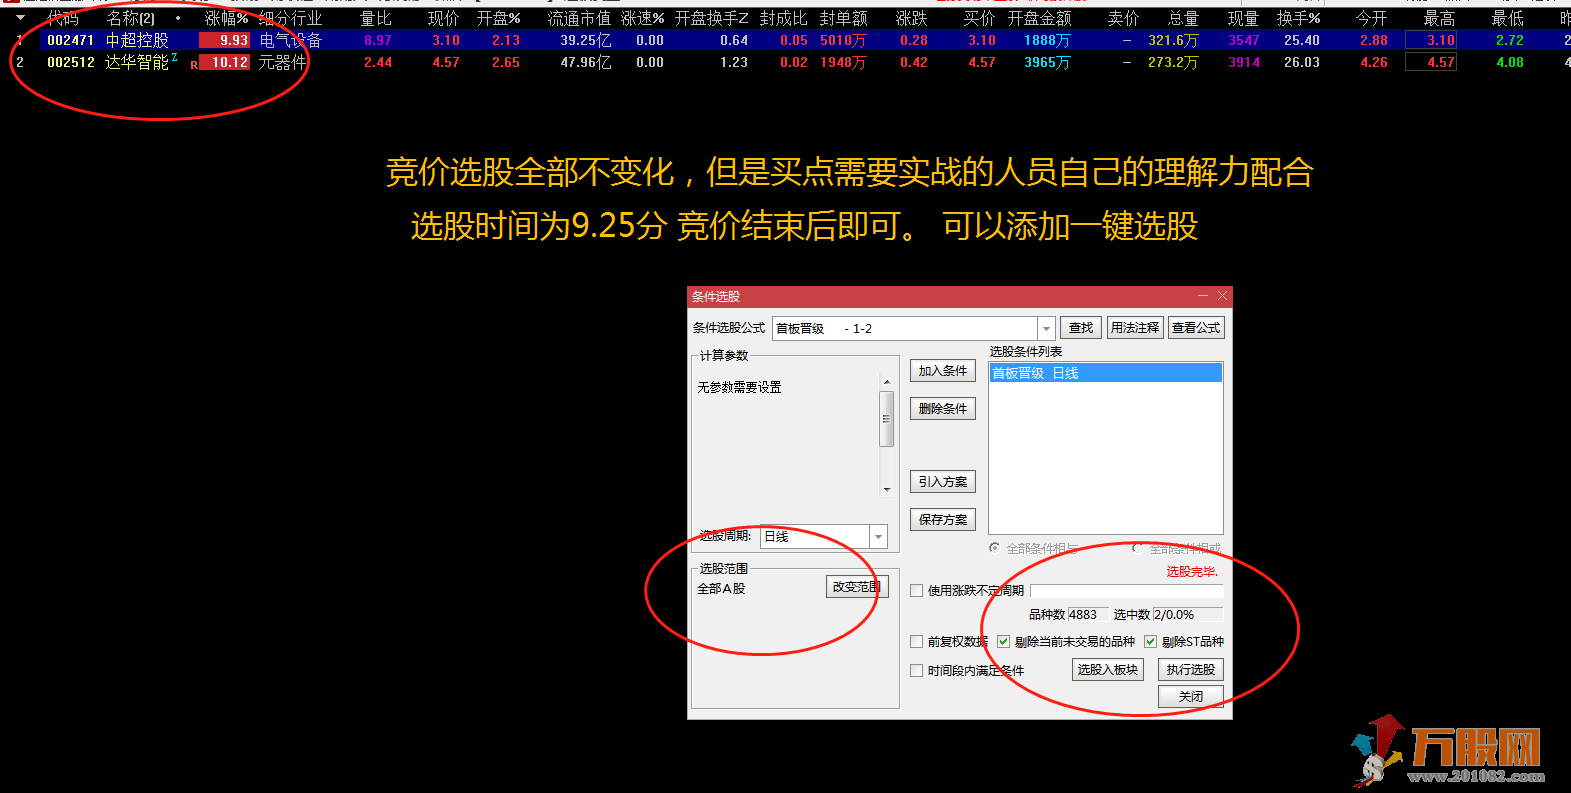
Task: Select stock row 002471 中超控股
Action: [x=785, y=40]
